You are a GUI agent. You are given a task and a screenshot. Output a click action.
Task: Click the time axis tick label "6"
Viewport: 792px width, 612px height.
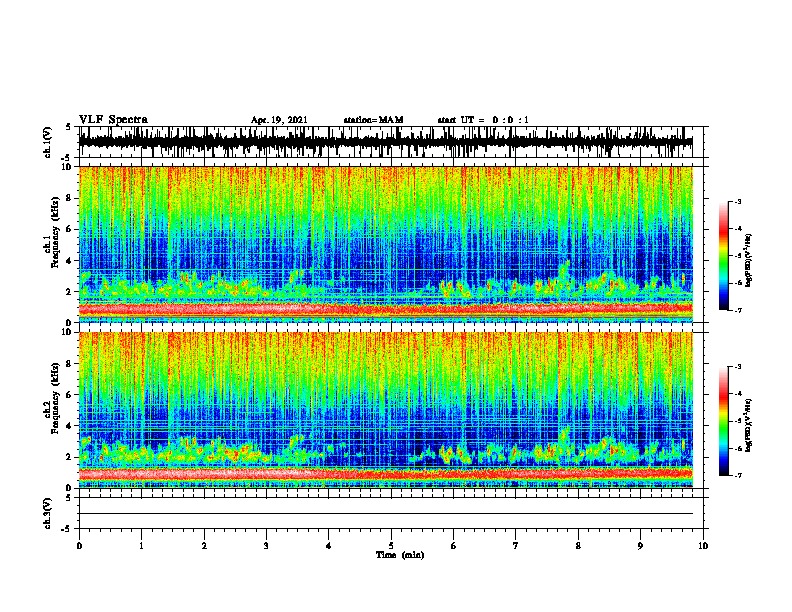[454, 546]
